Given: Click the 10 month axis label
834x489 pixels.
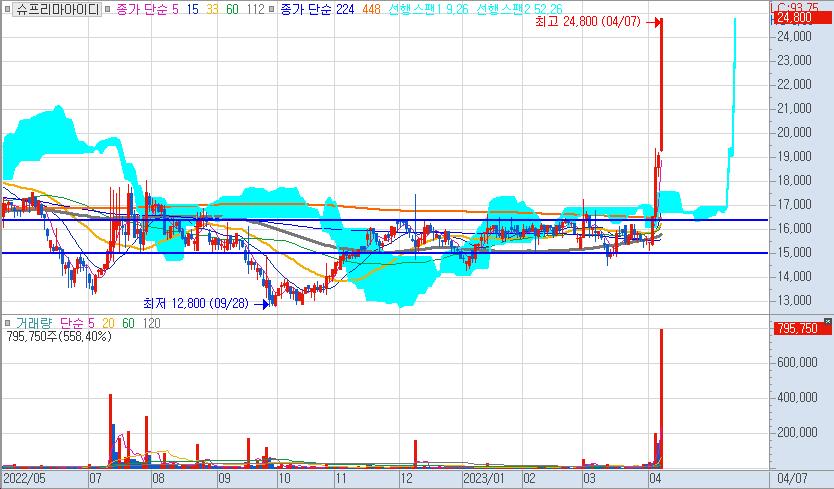Looking at the screenshot, I should (x=285, y=478).
